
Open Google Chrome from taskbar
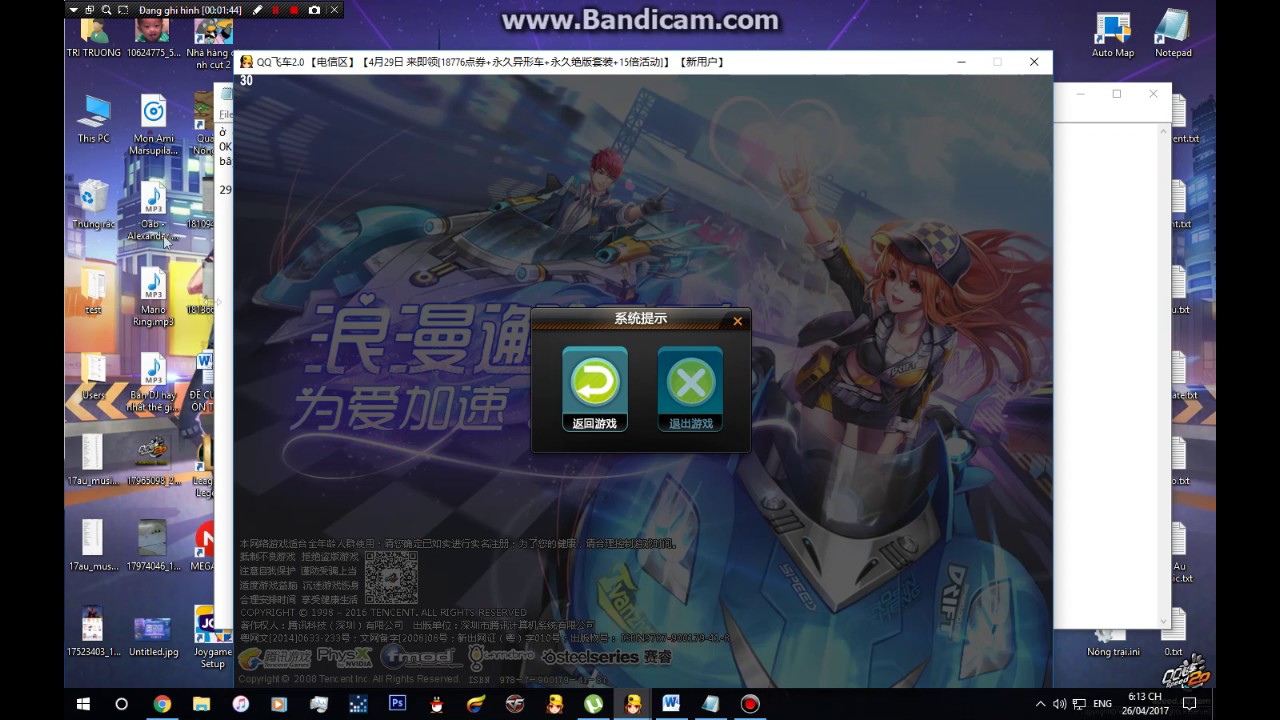162,704
